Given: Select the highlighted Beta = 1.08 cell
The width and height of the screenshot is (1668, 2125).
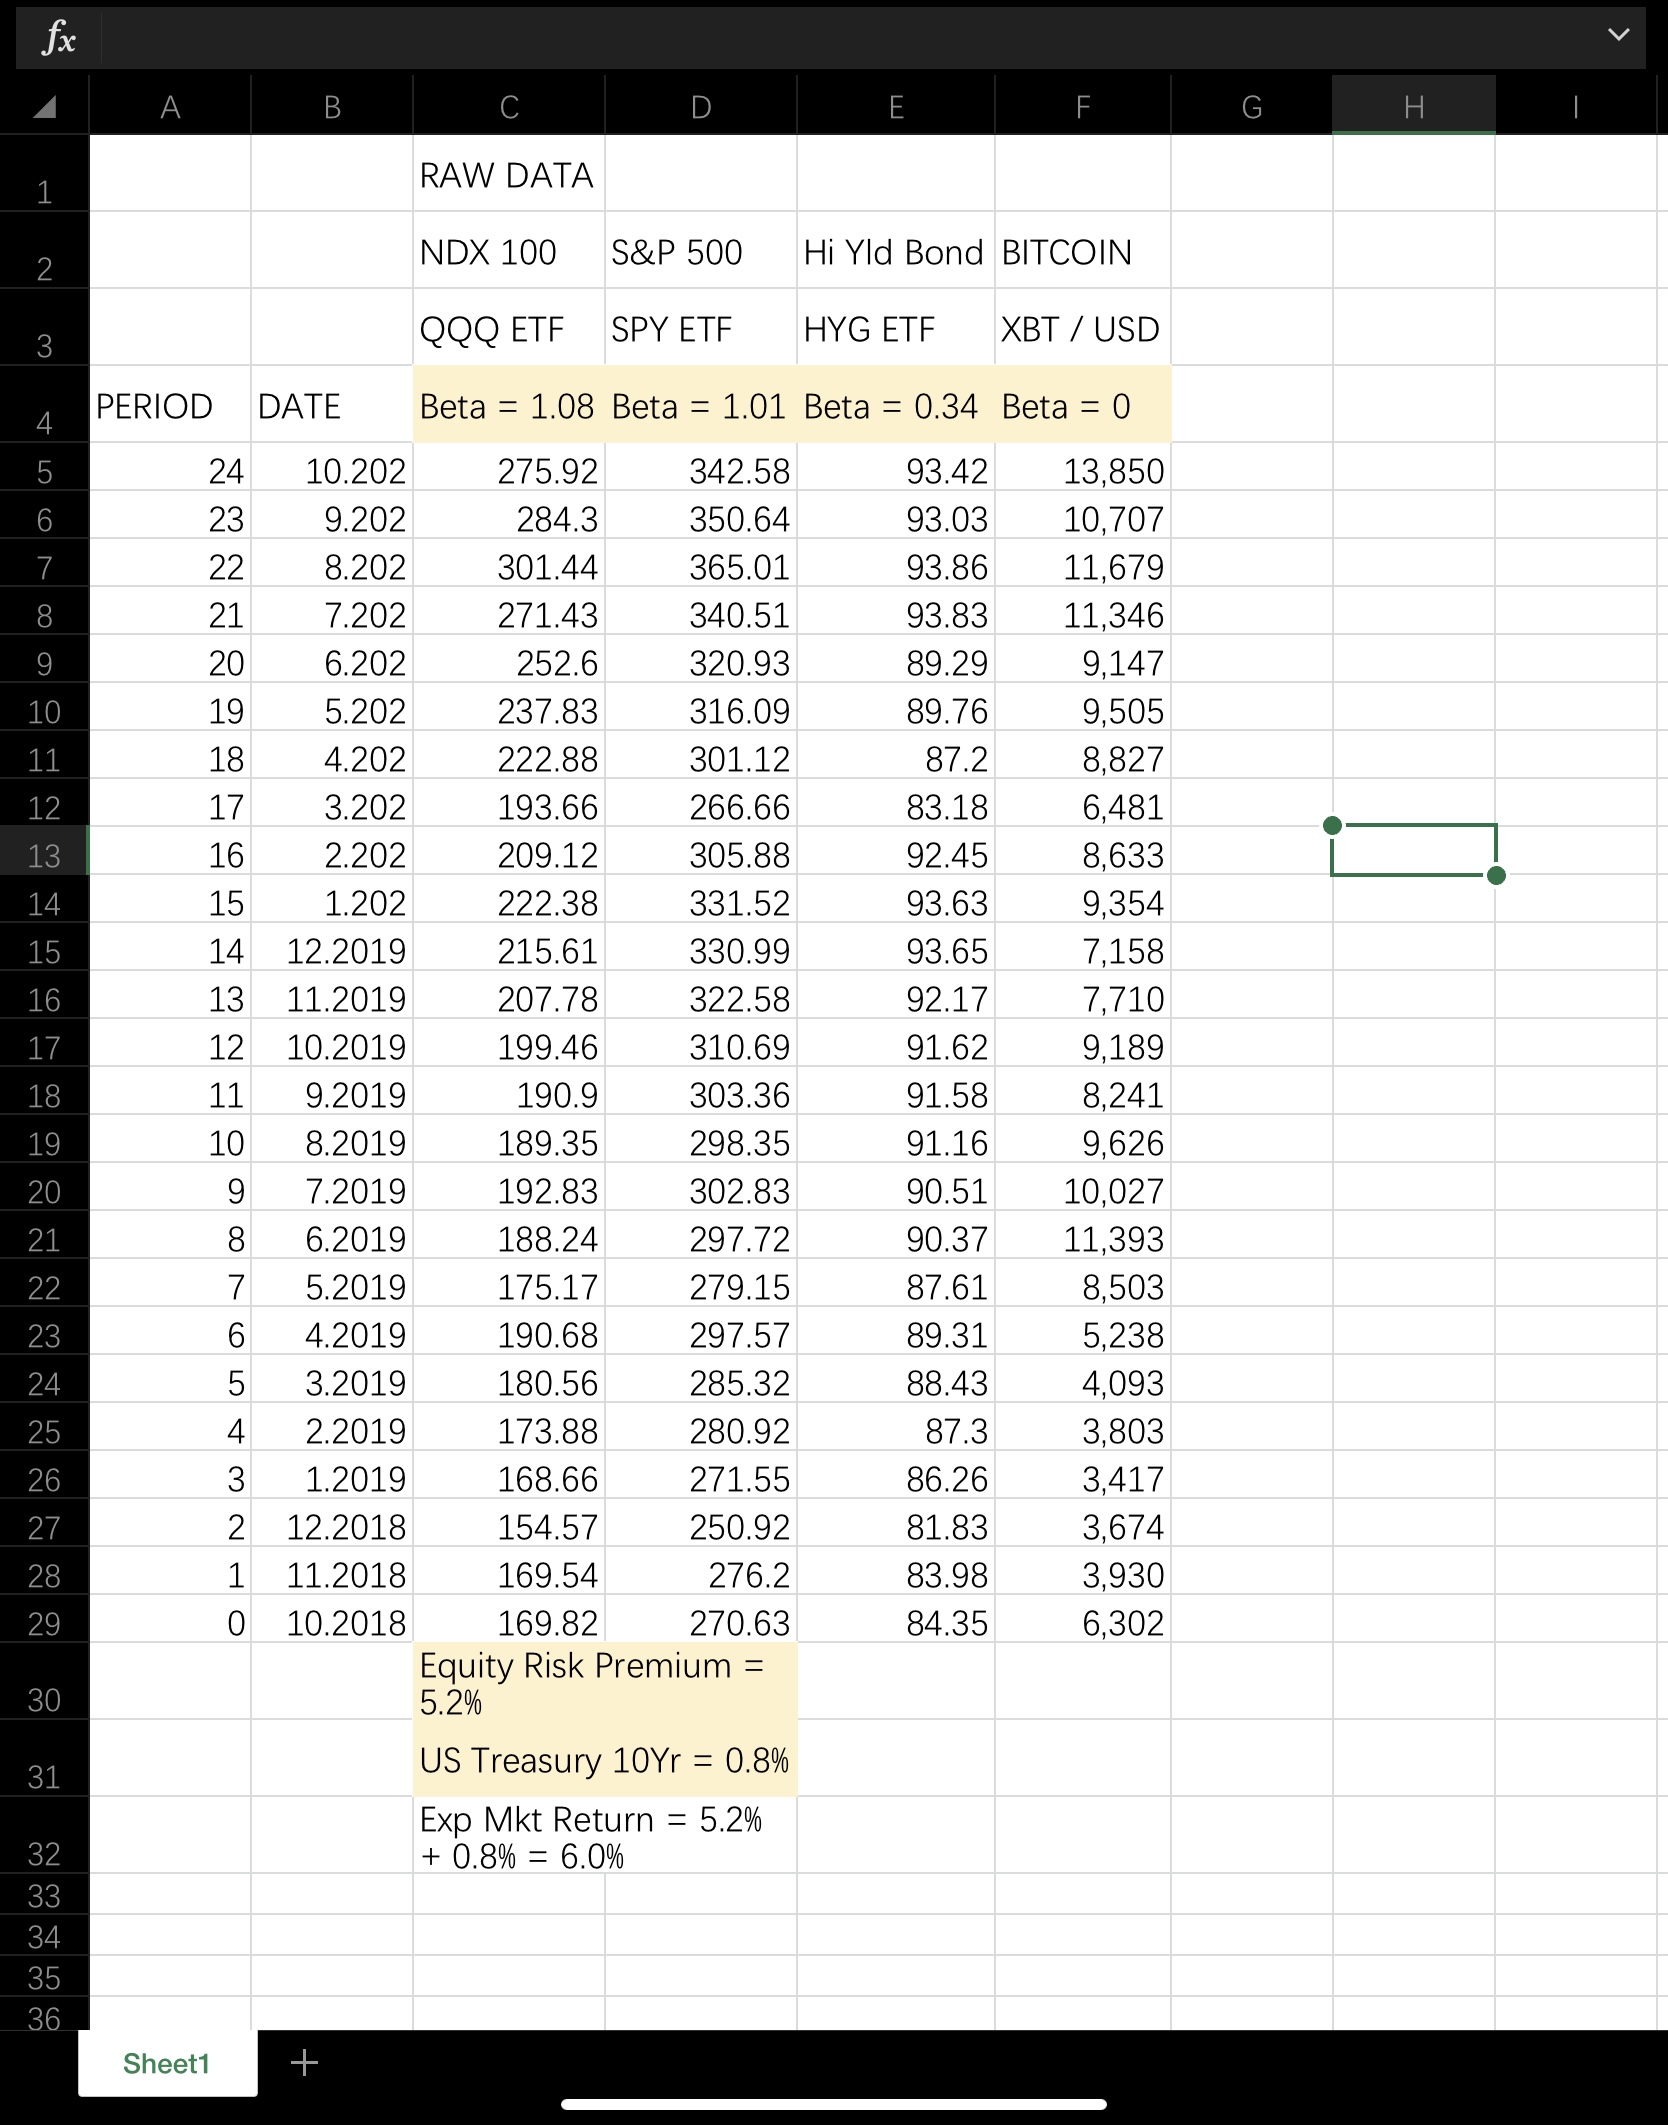Looking at the screenshot, I should tap(508, 406).
